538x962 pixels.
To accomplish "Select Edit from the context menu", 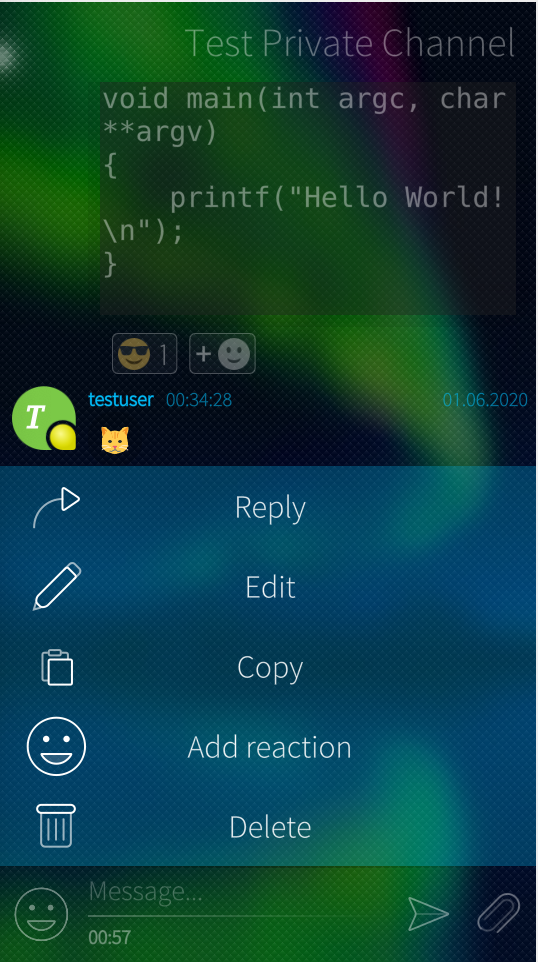I will coord(269,587).
